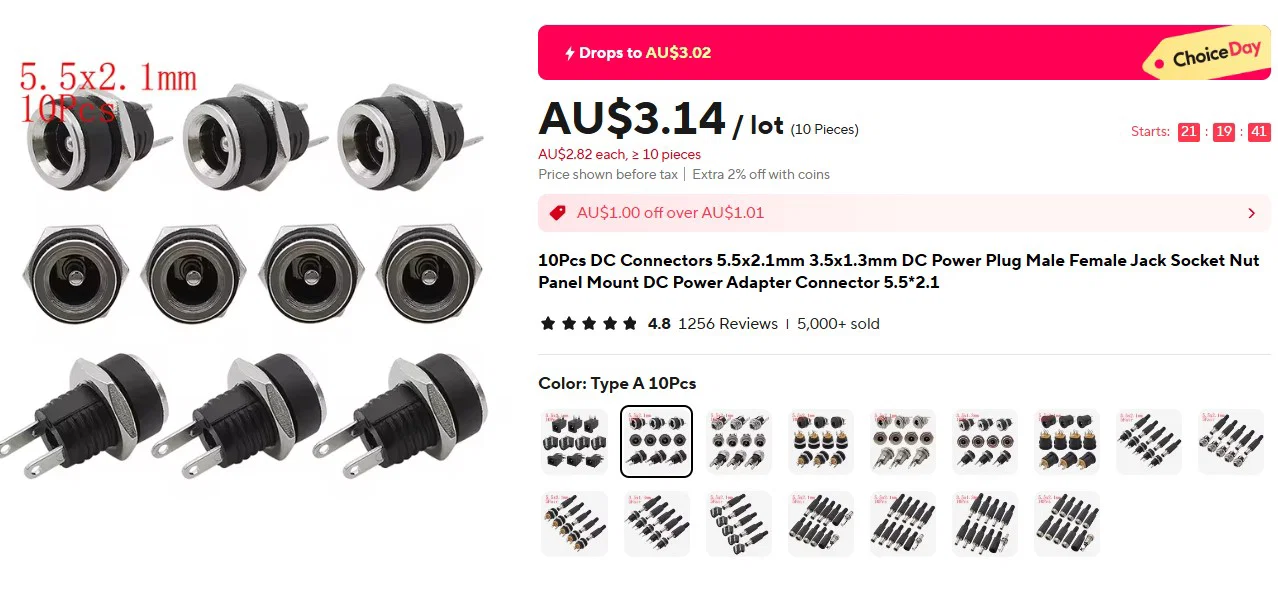Screen dimensions: 1278x590
Task: Expand the AU$1.00 off coupon chevron
Action: point(1252,213)
